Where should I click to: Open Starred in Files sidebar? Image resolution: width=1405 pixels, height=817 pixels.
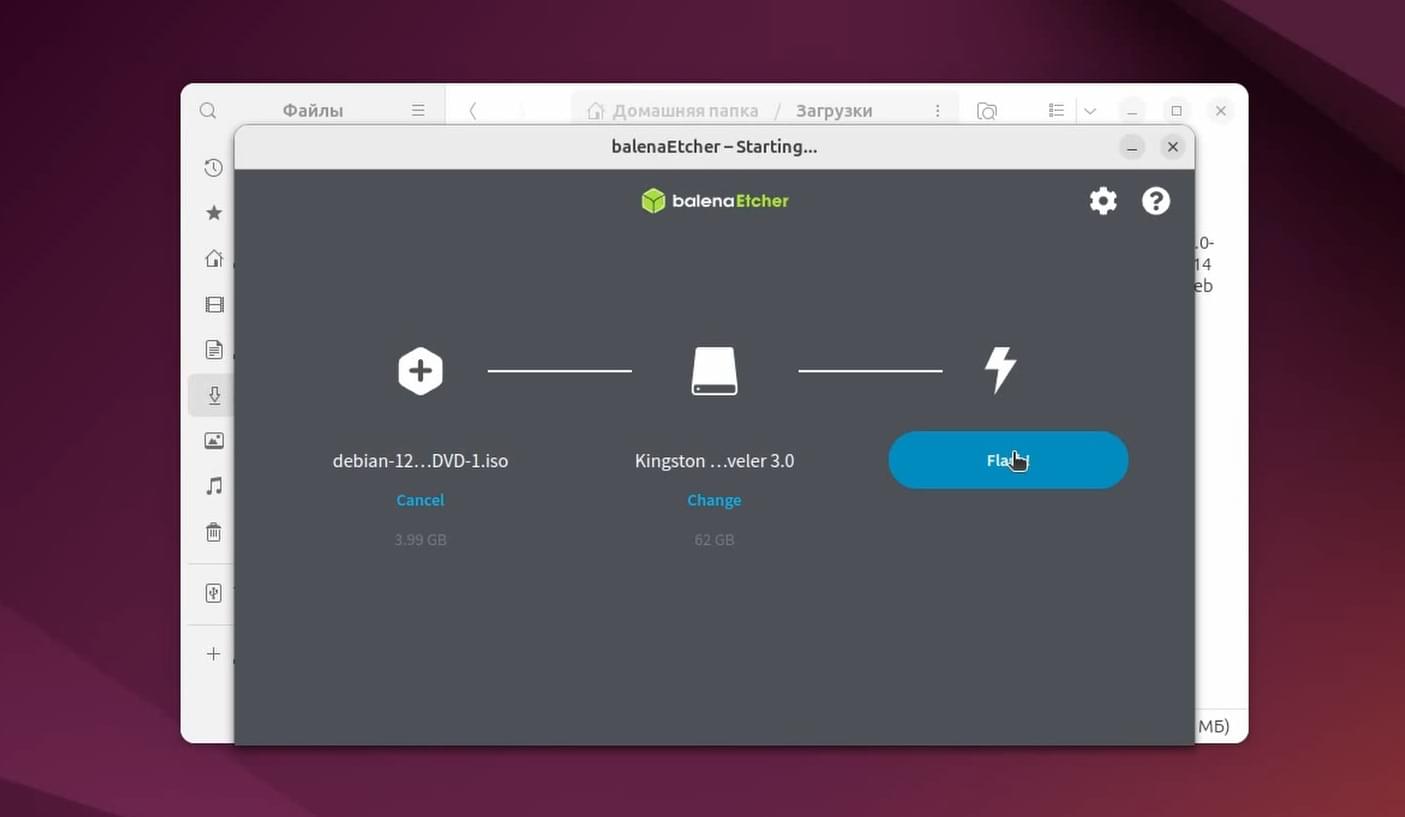pyautogui.click(x=213, y=213)
